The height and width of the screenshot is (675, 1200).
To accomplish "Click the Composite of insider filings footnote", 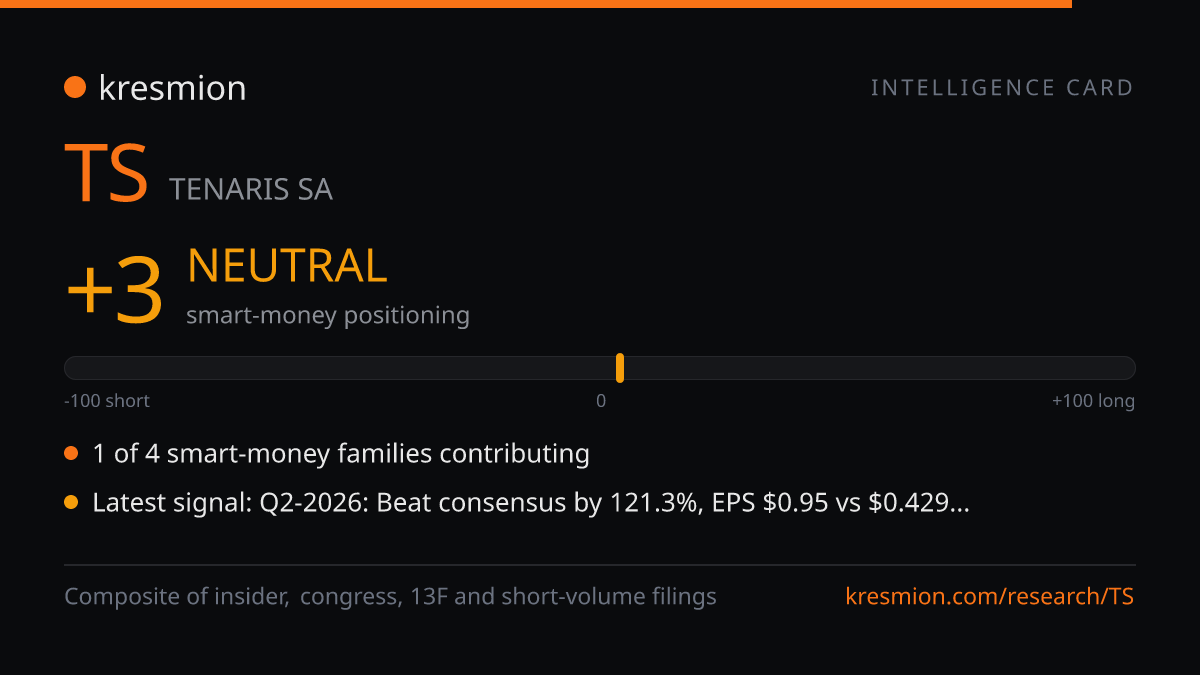I will click(390, 597).
